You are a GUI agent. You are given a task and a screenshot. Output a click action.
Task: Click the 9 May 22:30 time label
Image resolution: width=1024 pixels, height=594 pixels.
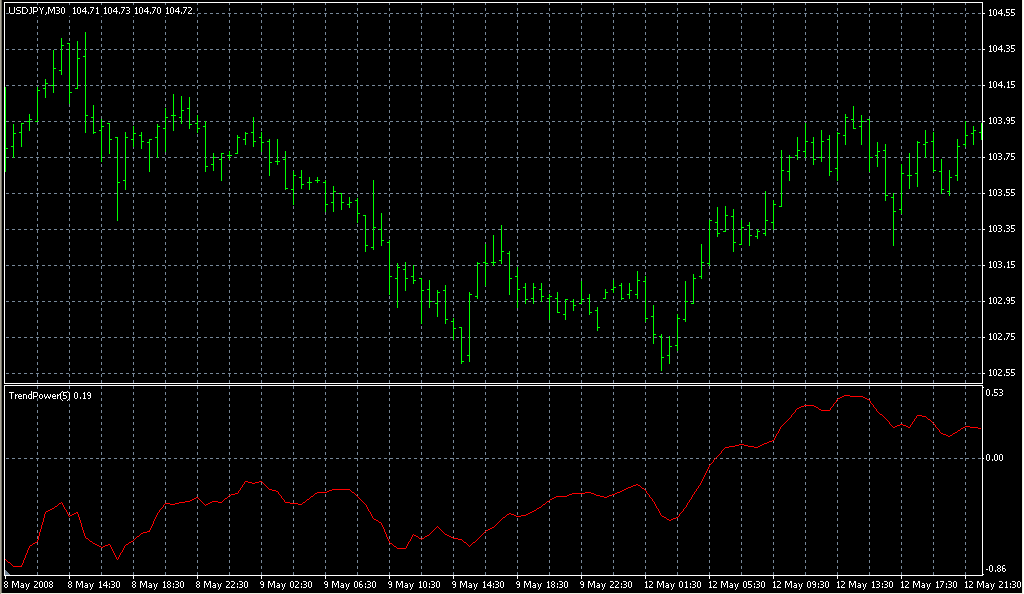pyautogui.click(x=606, y=585)
